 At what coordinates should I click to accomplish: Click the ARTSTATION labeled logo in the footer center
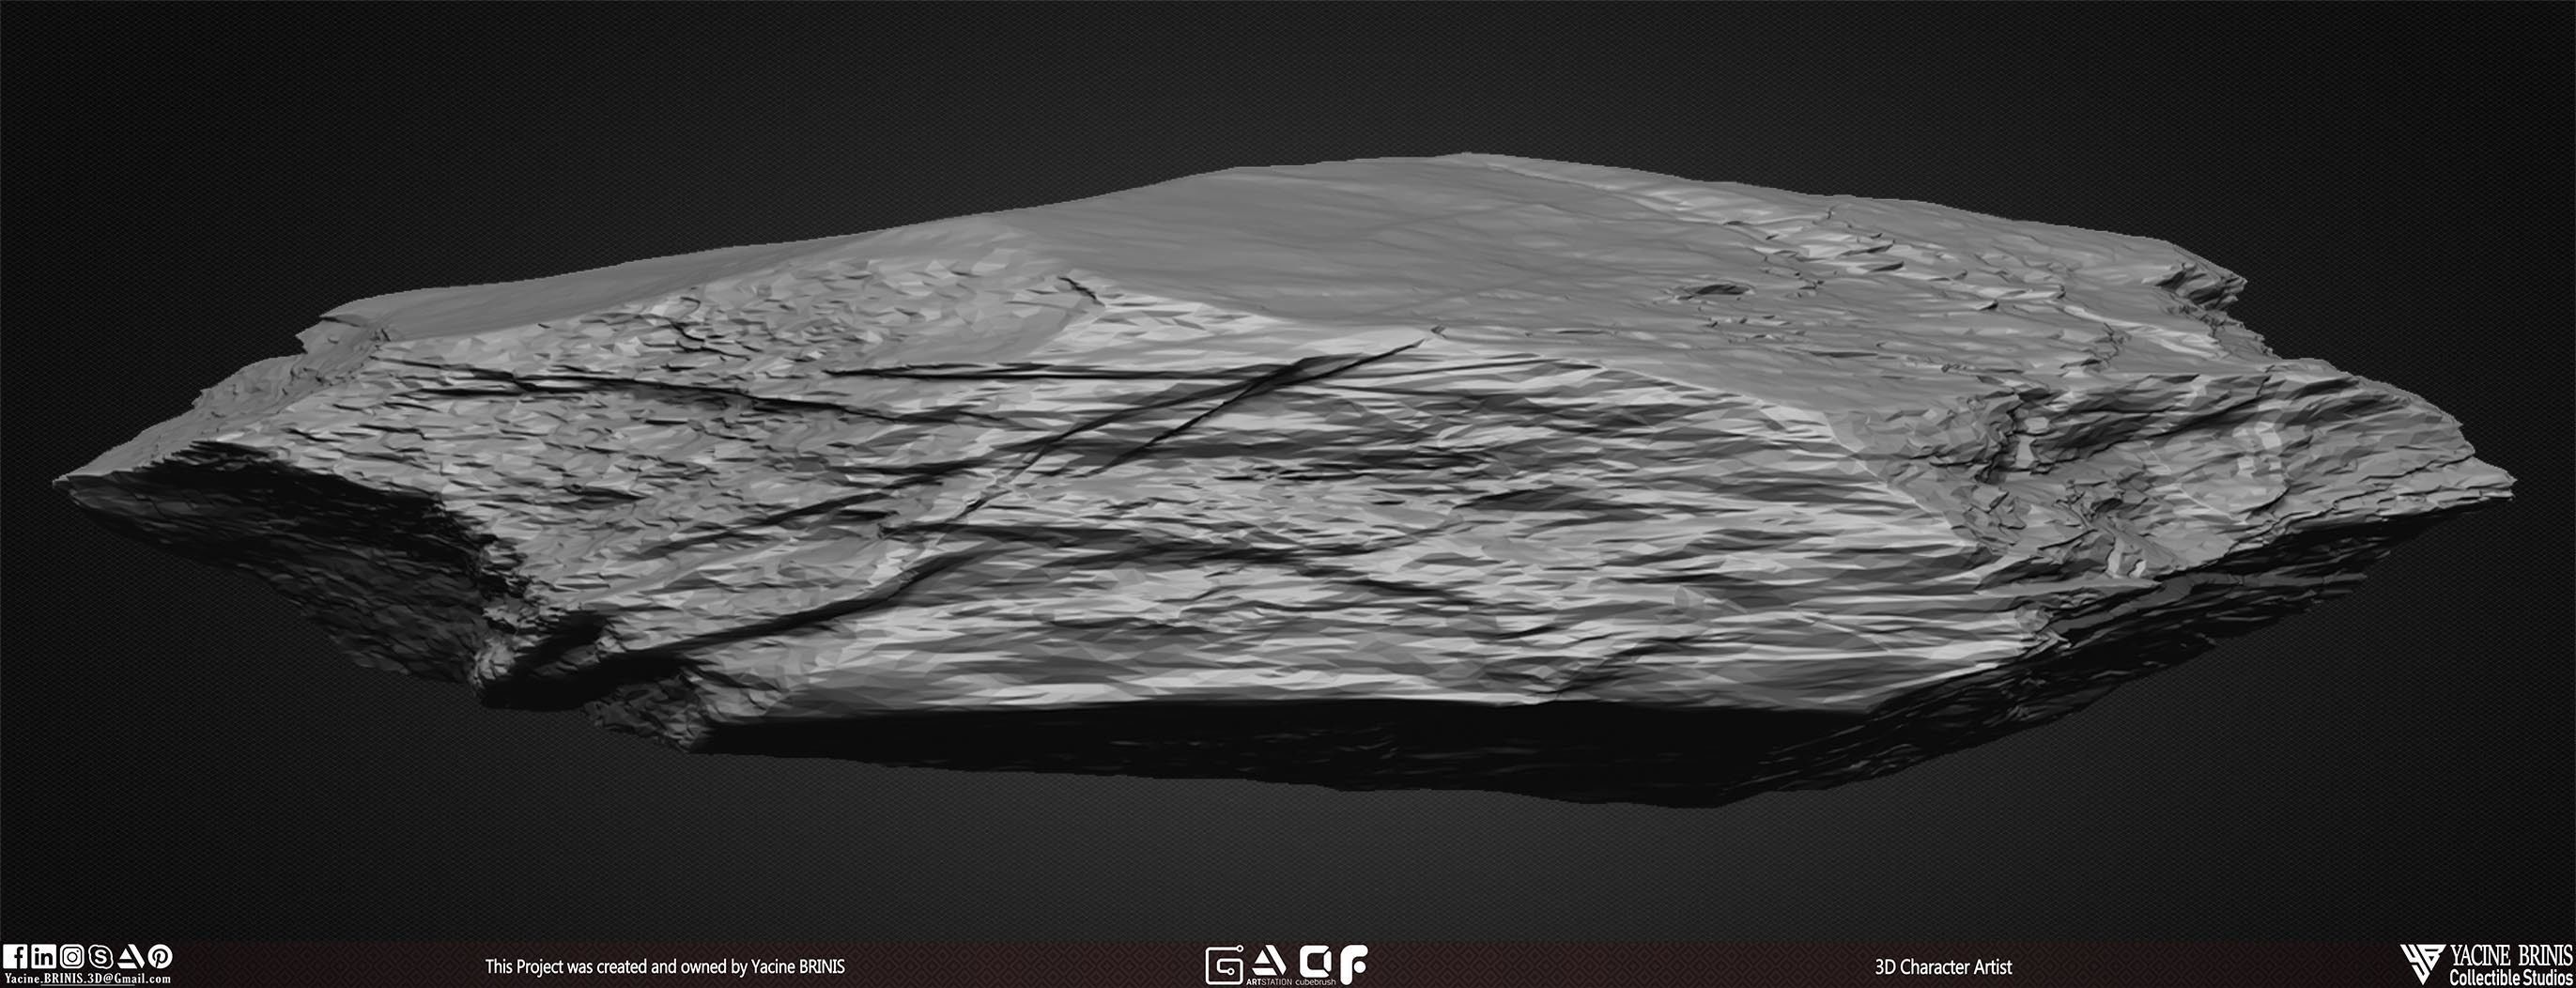(1269, 966)
